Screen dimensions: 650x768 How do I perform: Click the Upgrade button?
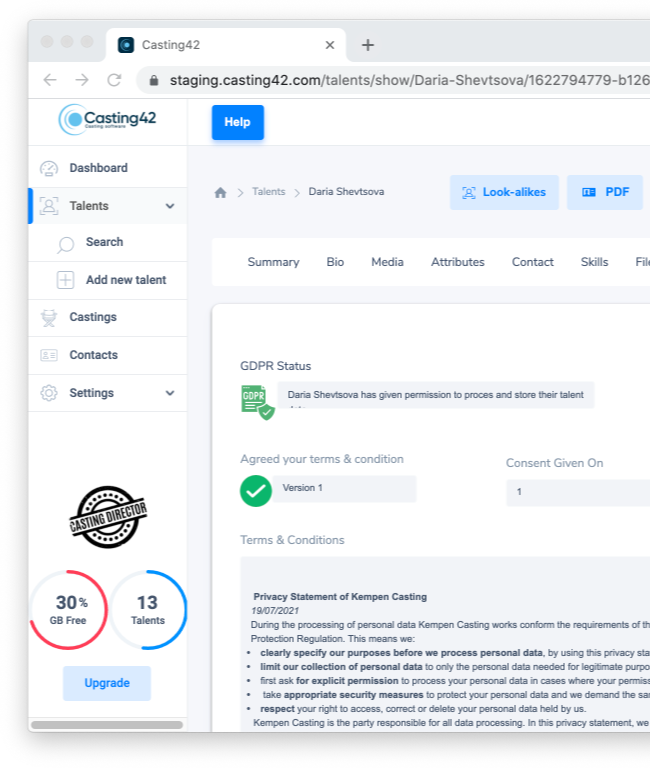107,683
